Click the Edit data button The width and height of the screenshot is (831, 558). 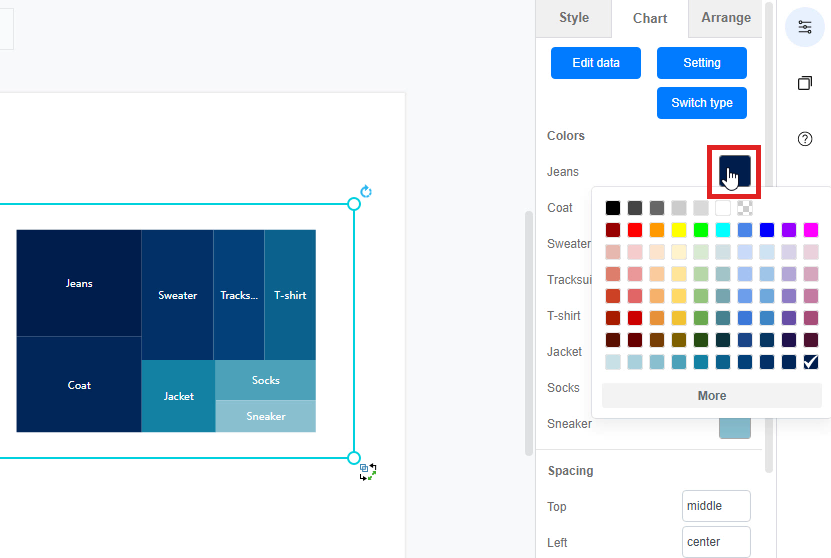(x=596, y=63)
